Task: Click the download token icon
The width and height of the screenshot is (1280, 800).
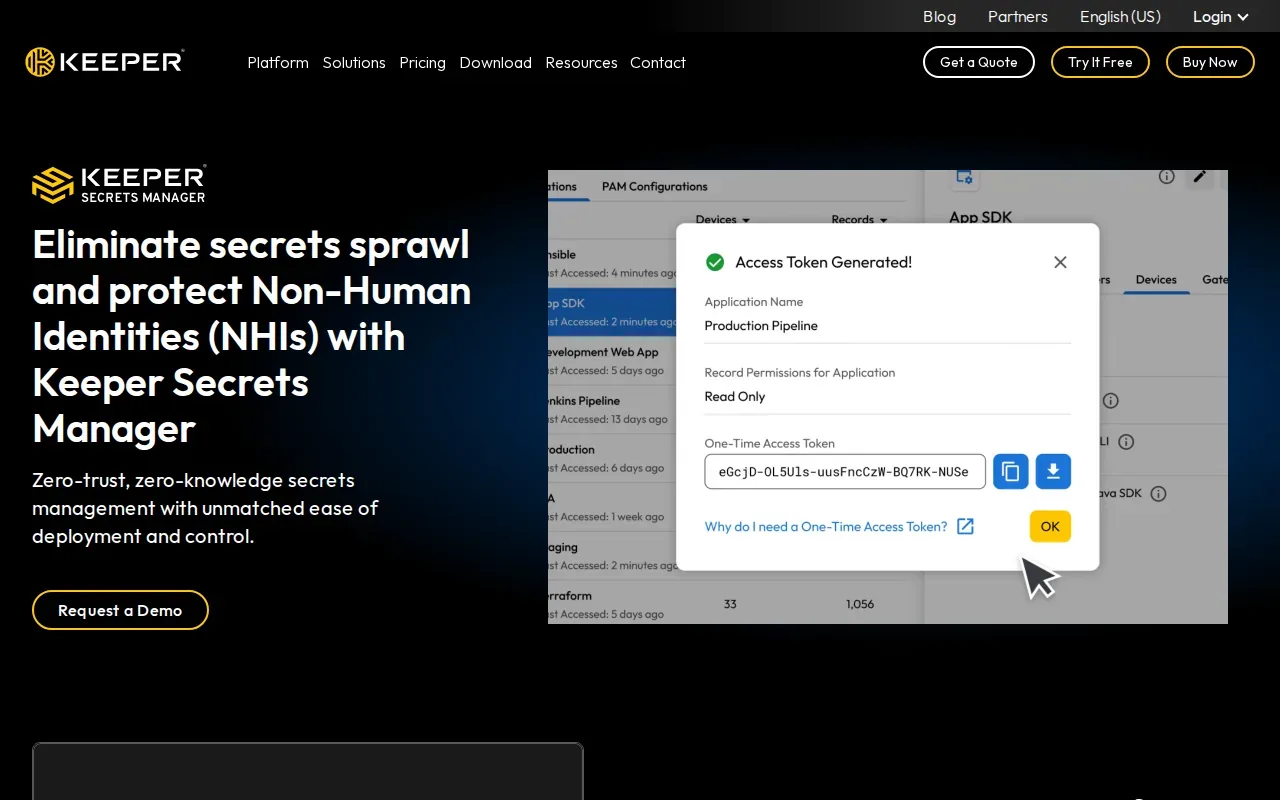Action: point(1053,471)
